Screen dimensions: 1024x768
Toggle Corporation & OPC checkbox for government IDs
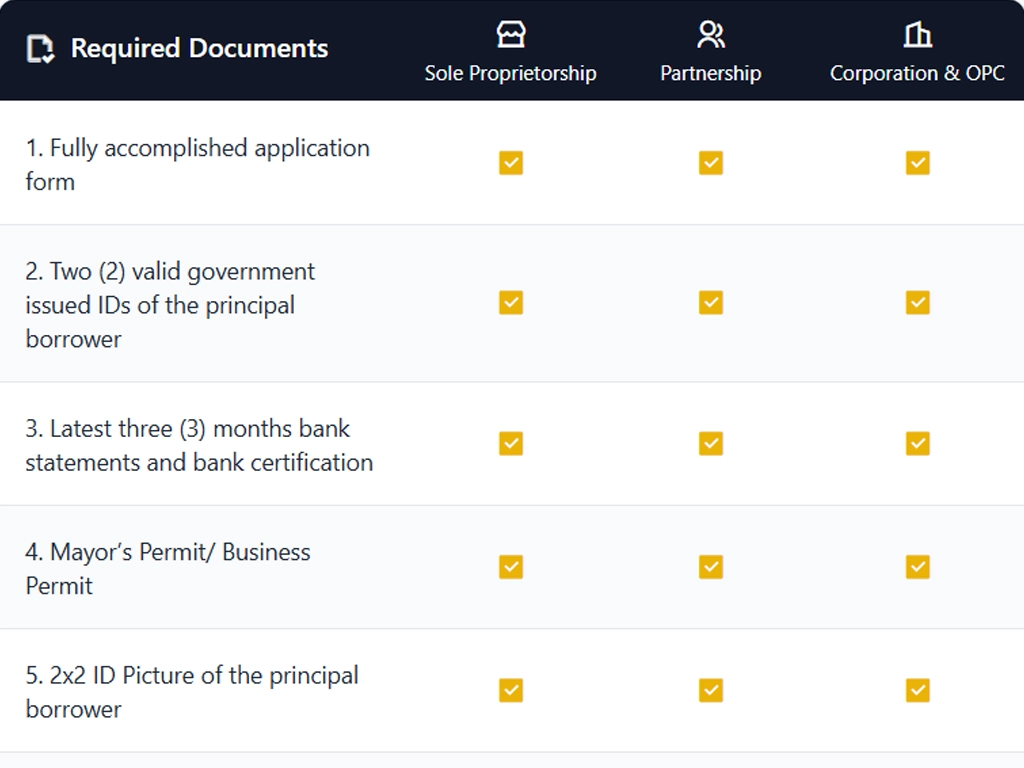(916, 301)
